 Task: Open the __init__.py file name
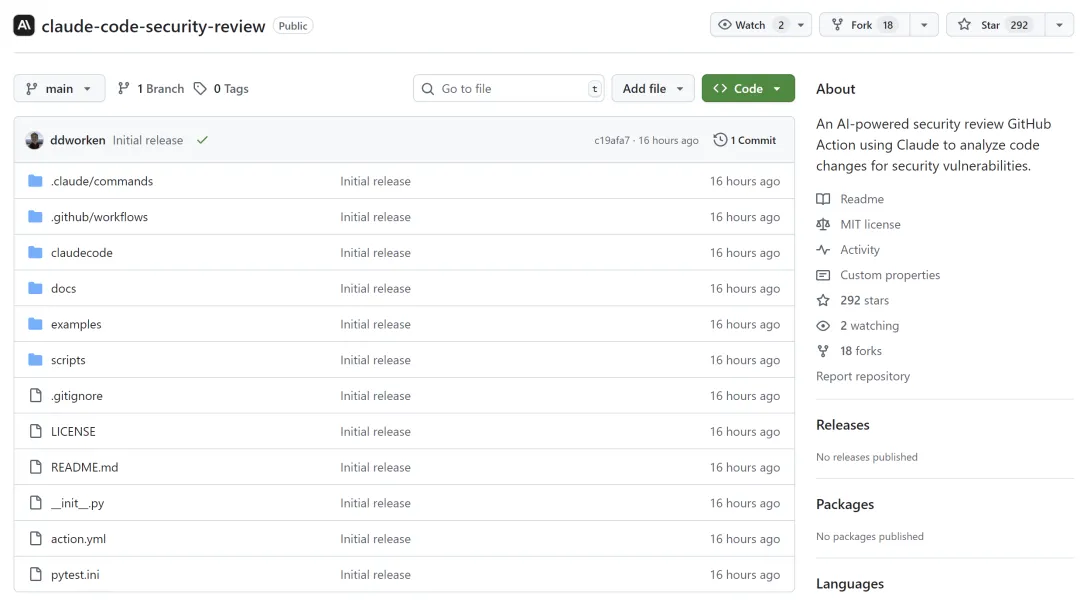click(77, 504)
